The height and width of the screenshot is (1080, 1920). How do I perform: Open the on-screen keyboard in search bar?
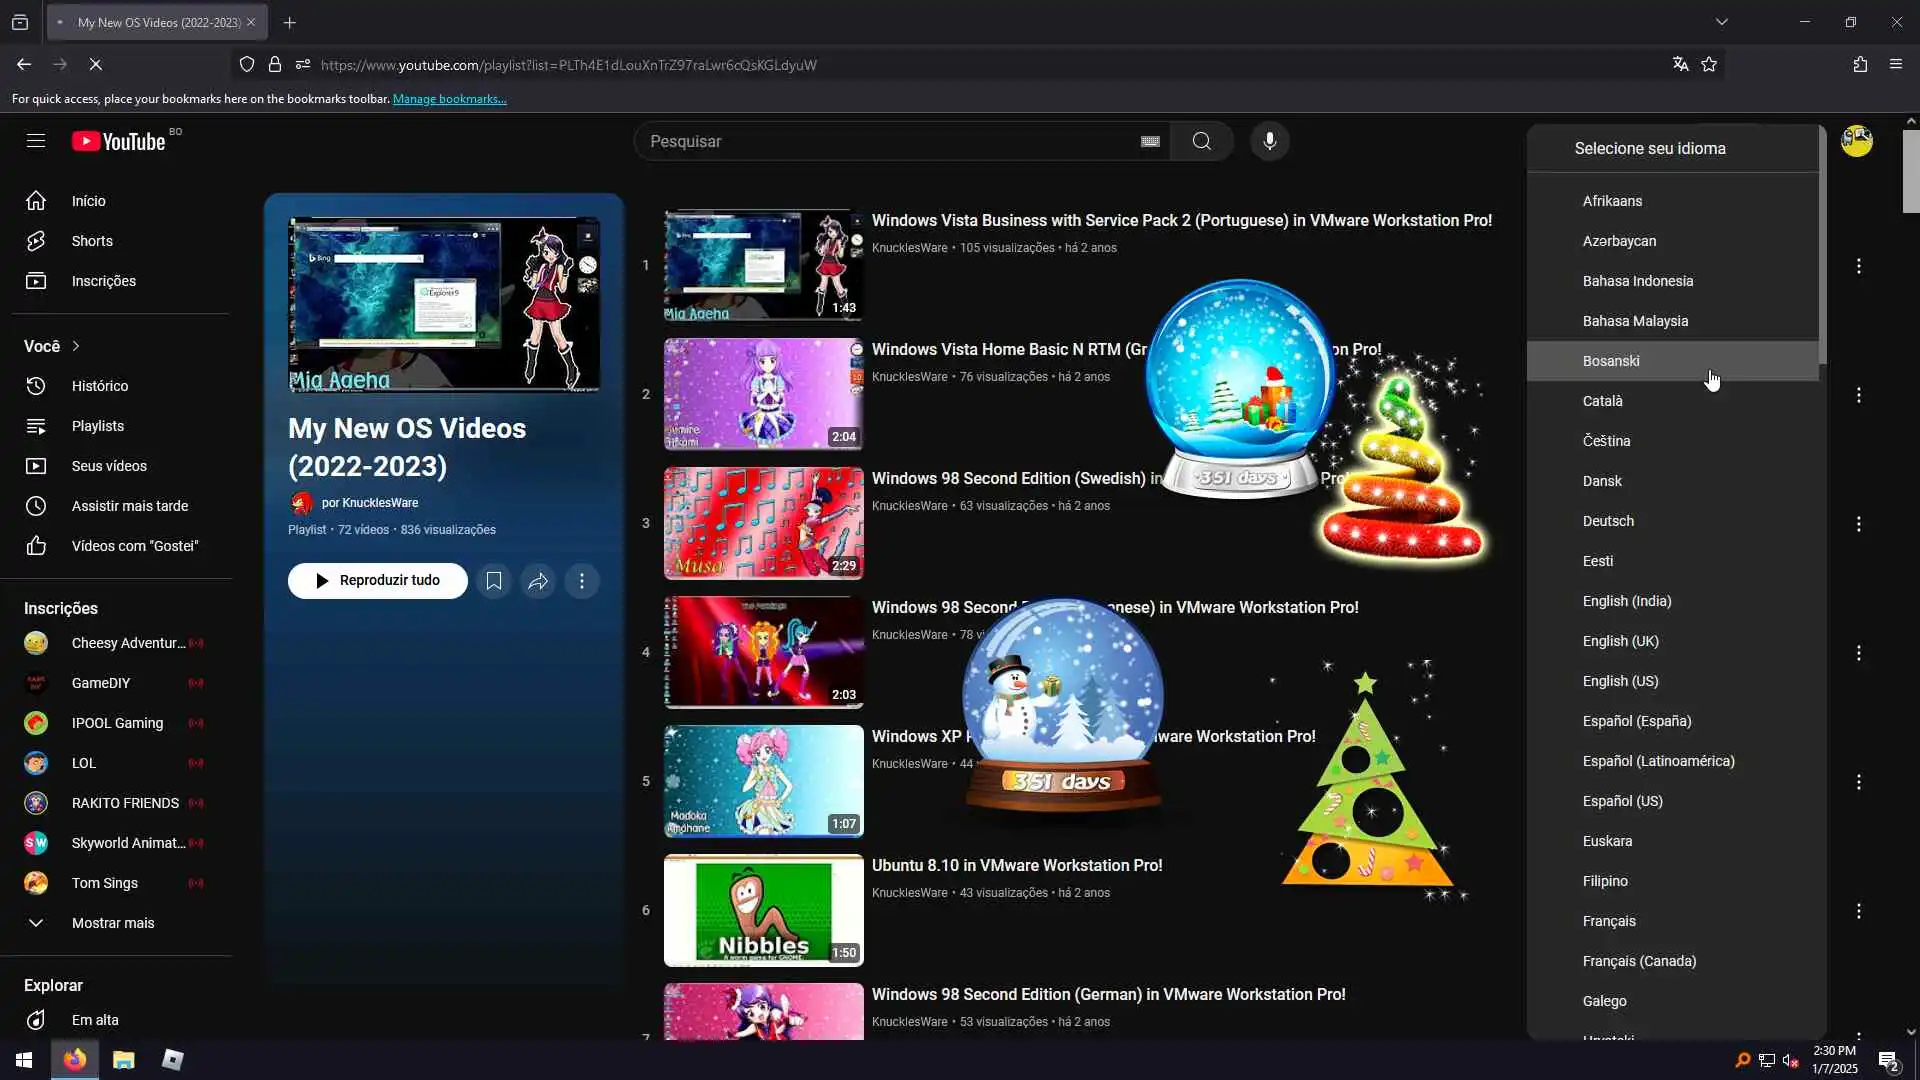click(1150, 141)
